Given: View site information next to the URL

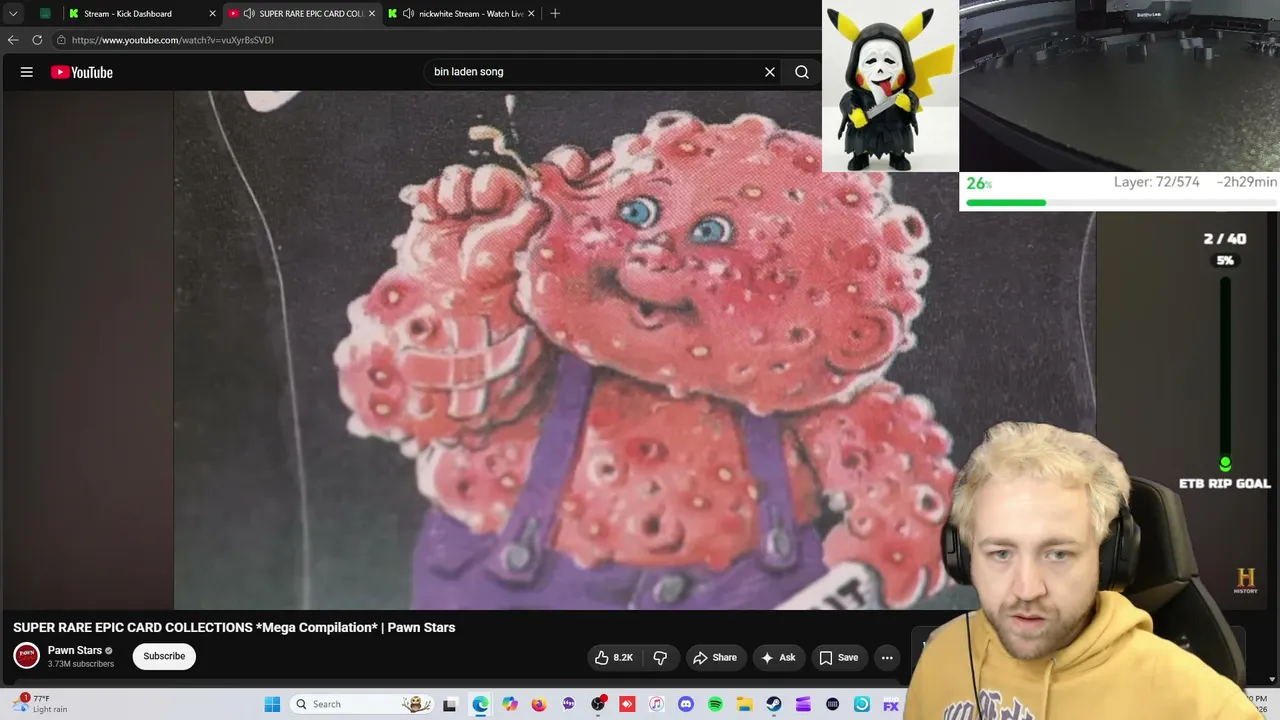Looking at the screenshot, I should (61, 40).
